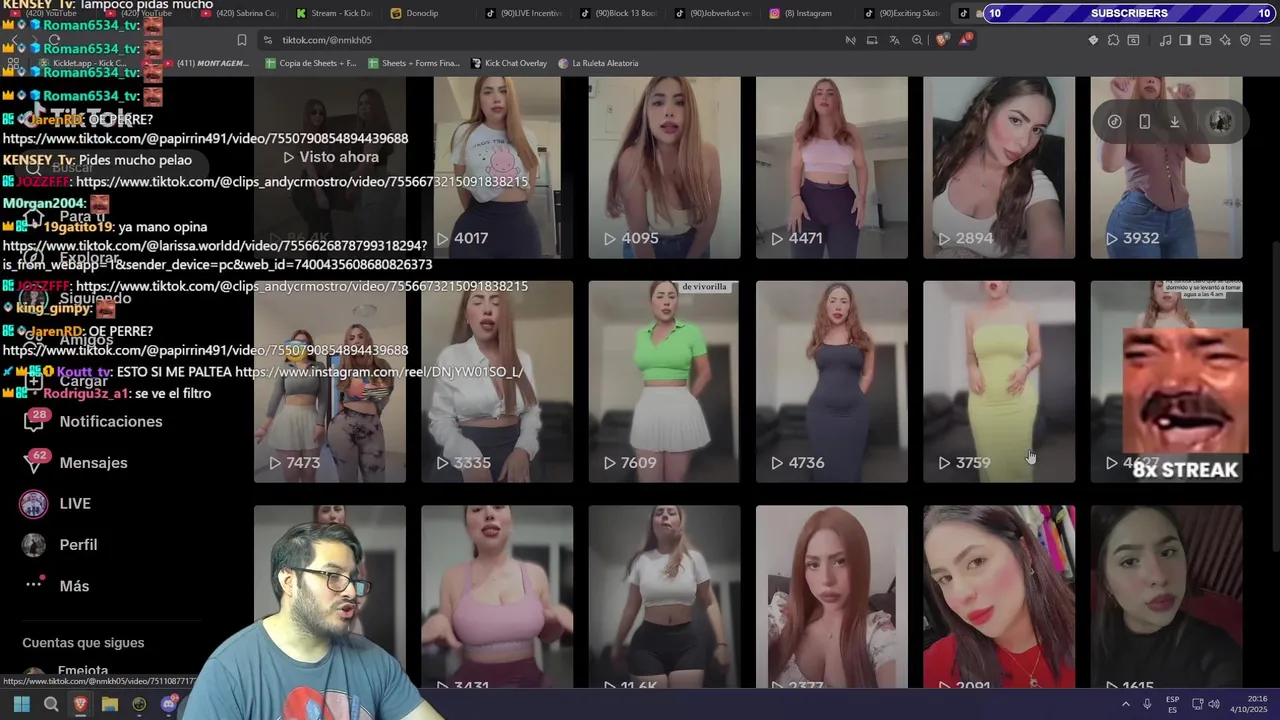Click the music note playlist toolbar icon
The height and width of the screenshot is (720, 1280).
coord(1165,40)
